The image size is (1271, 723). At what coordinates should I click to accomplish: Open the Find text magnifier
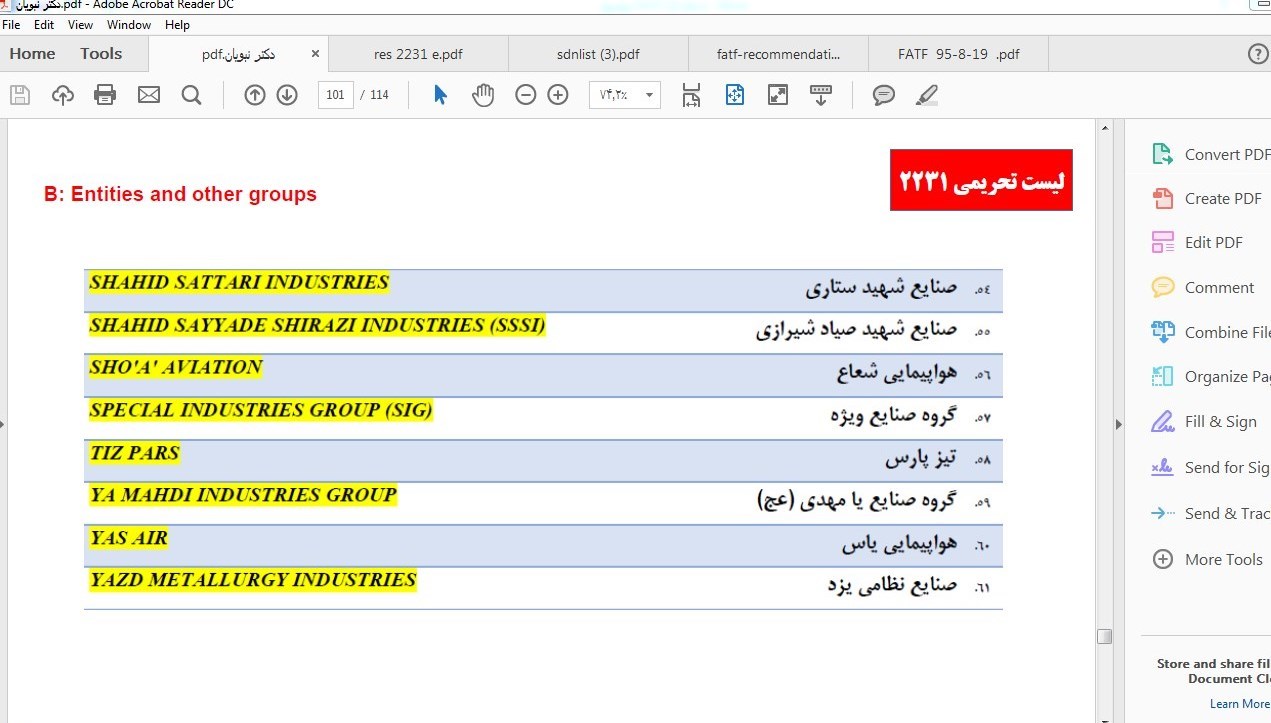click(x=191, y=95)
